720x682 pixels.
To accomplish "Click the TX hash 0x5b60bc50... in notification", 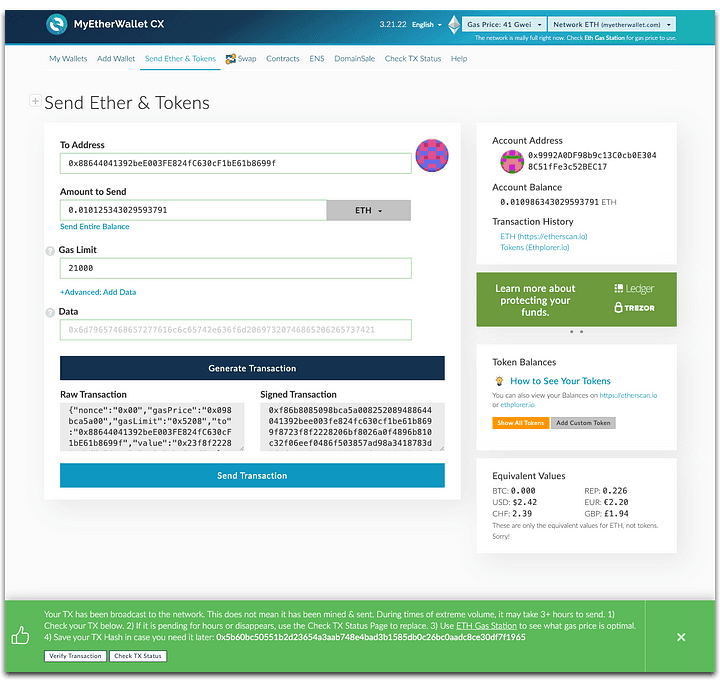I will (371, 637).
